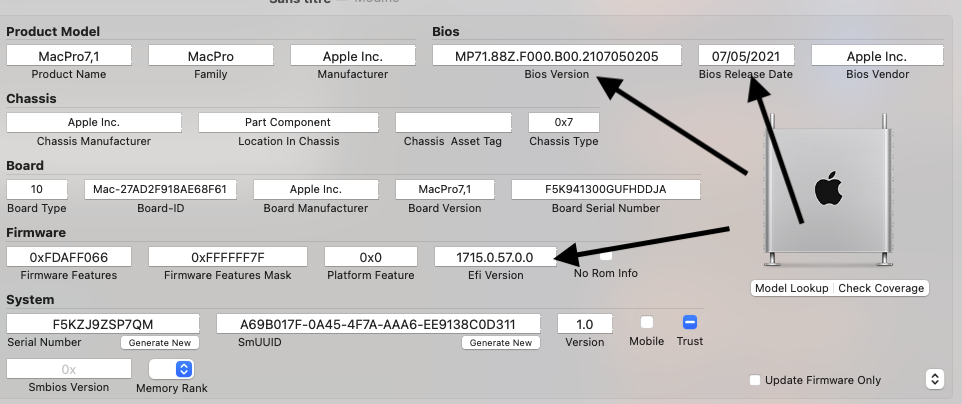
Task: Click the Bios section heading
Action: 445,31
